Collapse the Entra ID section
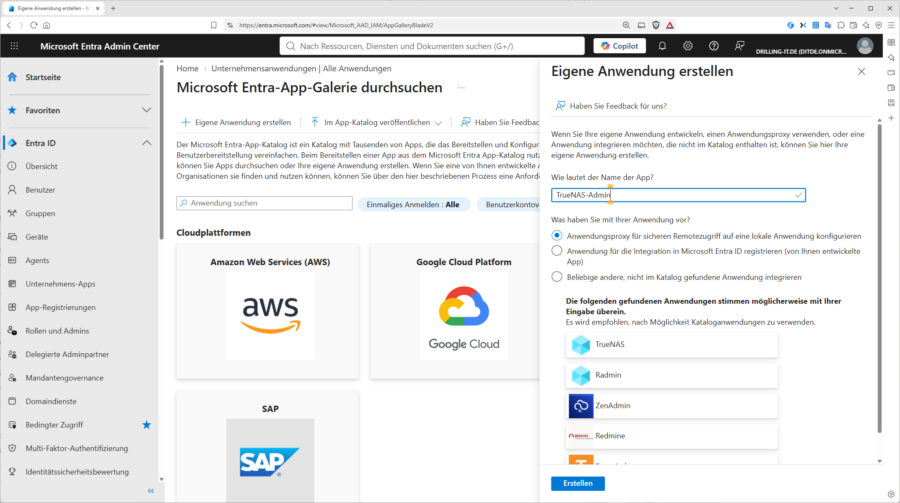 [146, 143]
